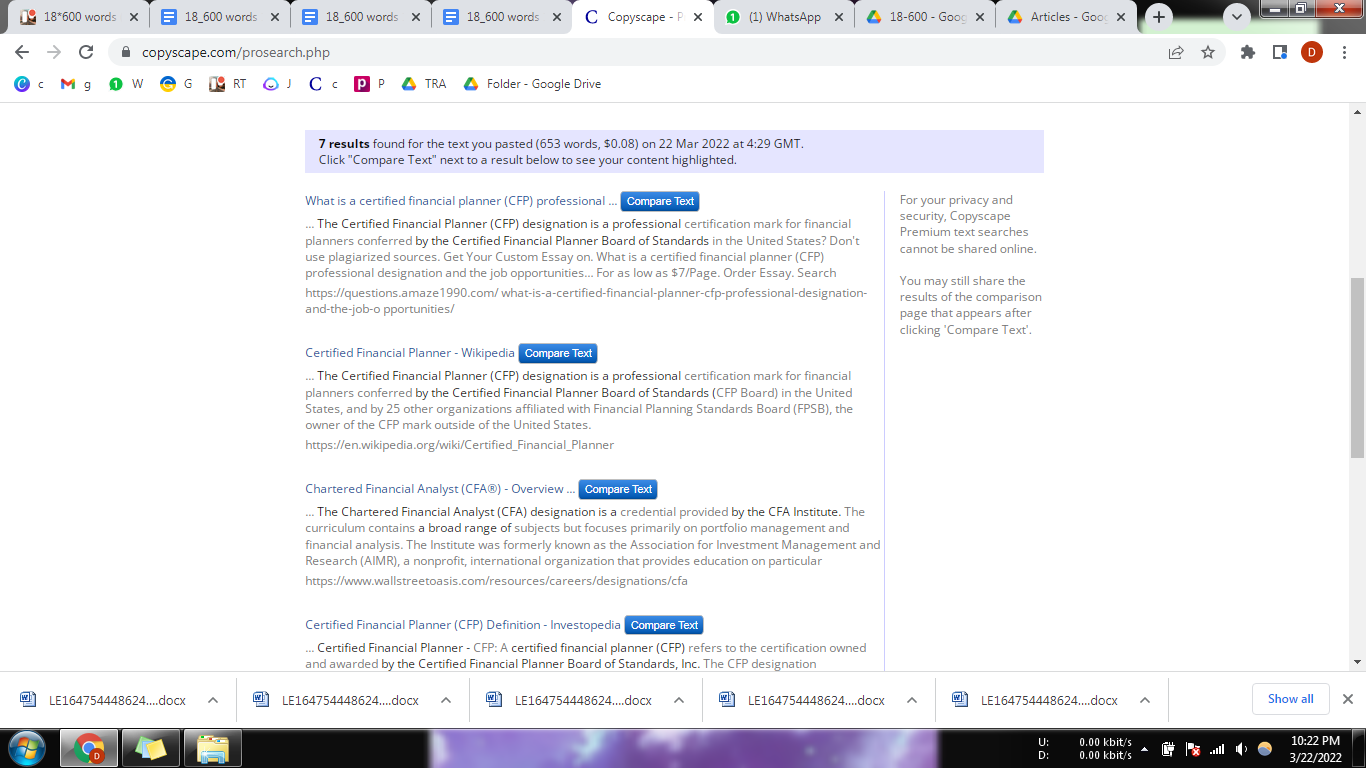Open 'What is a certified financial planner' result link

(x=461, y=201)
